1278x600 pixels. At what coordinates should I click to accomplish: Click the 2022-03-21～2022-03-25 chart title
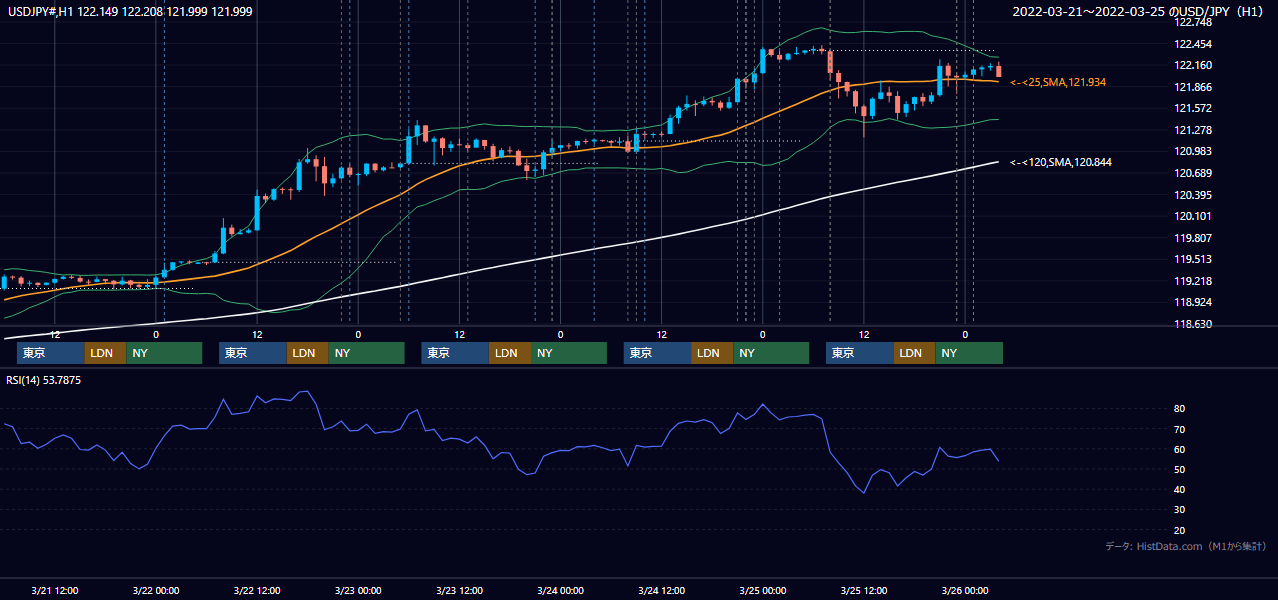click(1138, 11)
